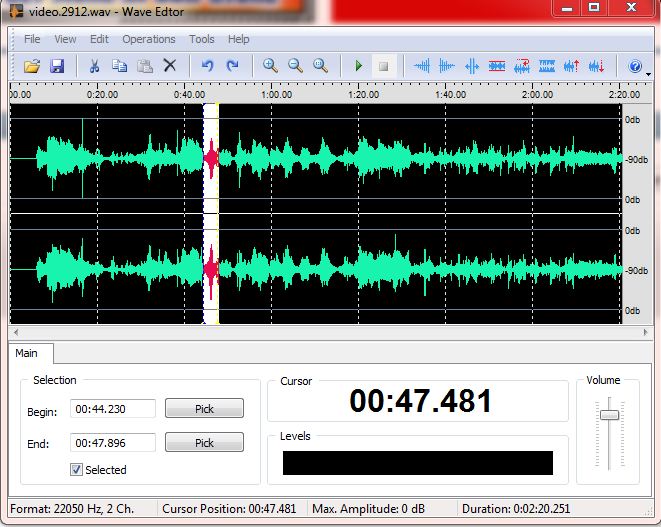Expand the toolbar options arrow
Image resolution: width=661 pixels, height=527 pixels.
648,74
